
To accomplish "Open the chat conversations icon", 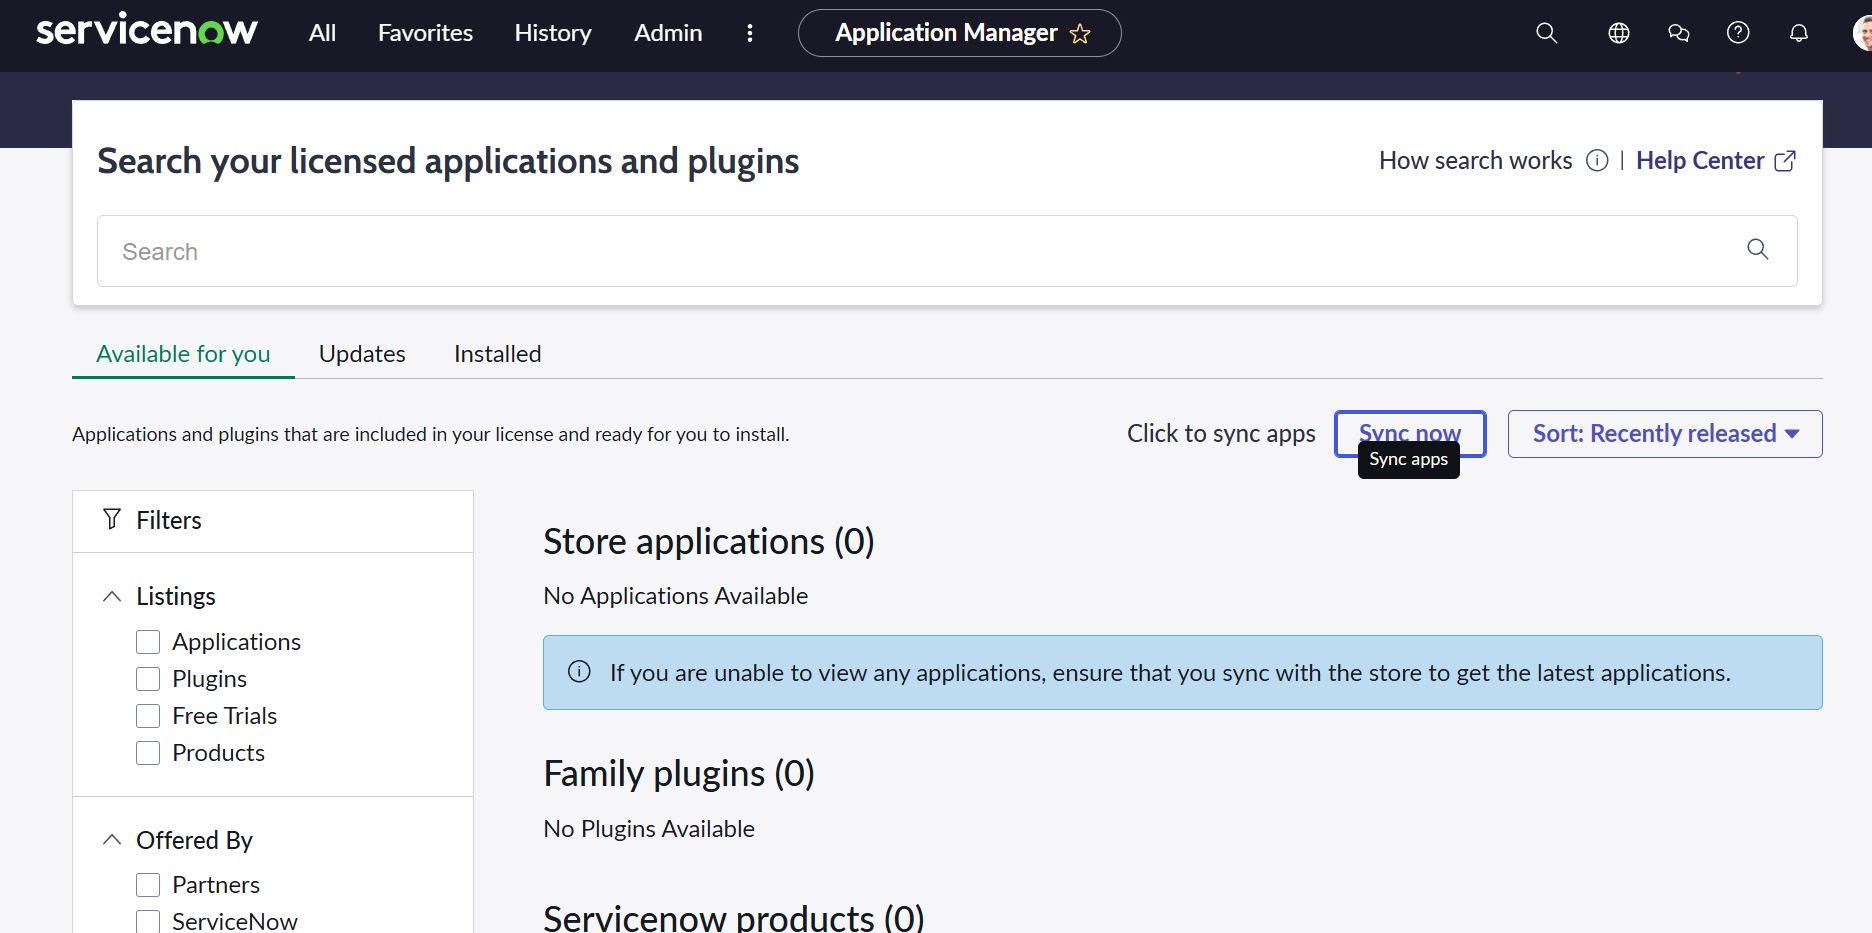I will point(1678,32).
